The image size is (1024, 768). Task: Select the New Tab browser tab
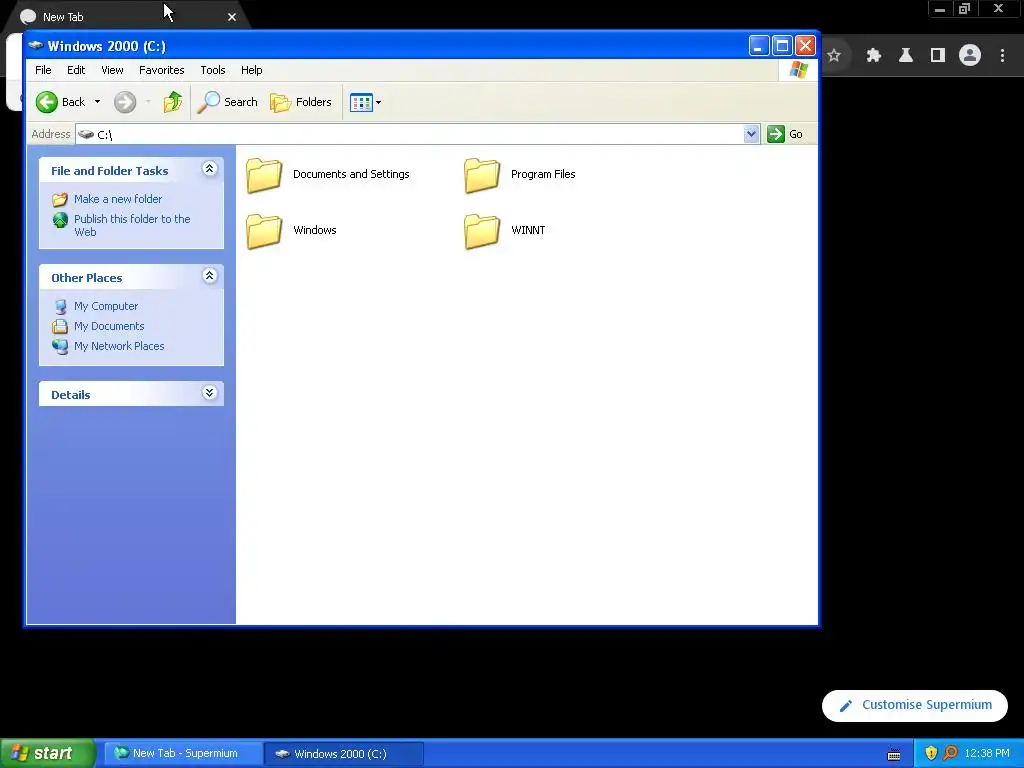(x=124, y=17)
